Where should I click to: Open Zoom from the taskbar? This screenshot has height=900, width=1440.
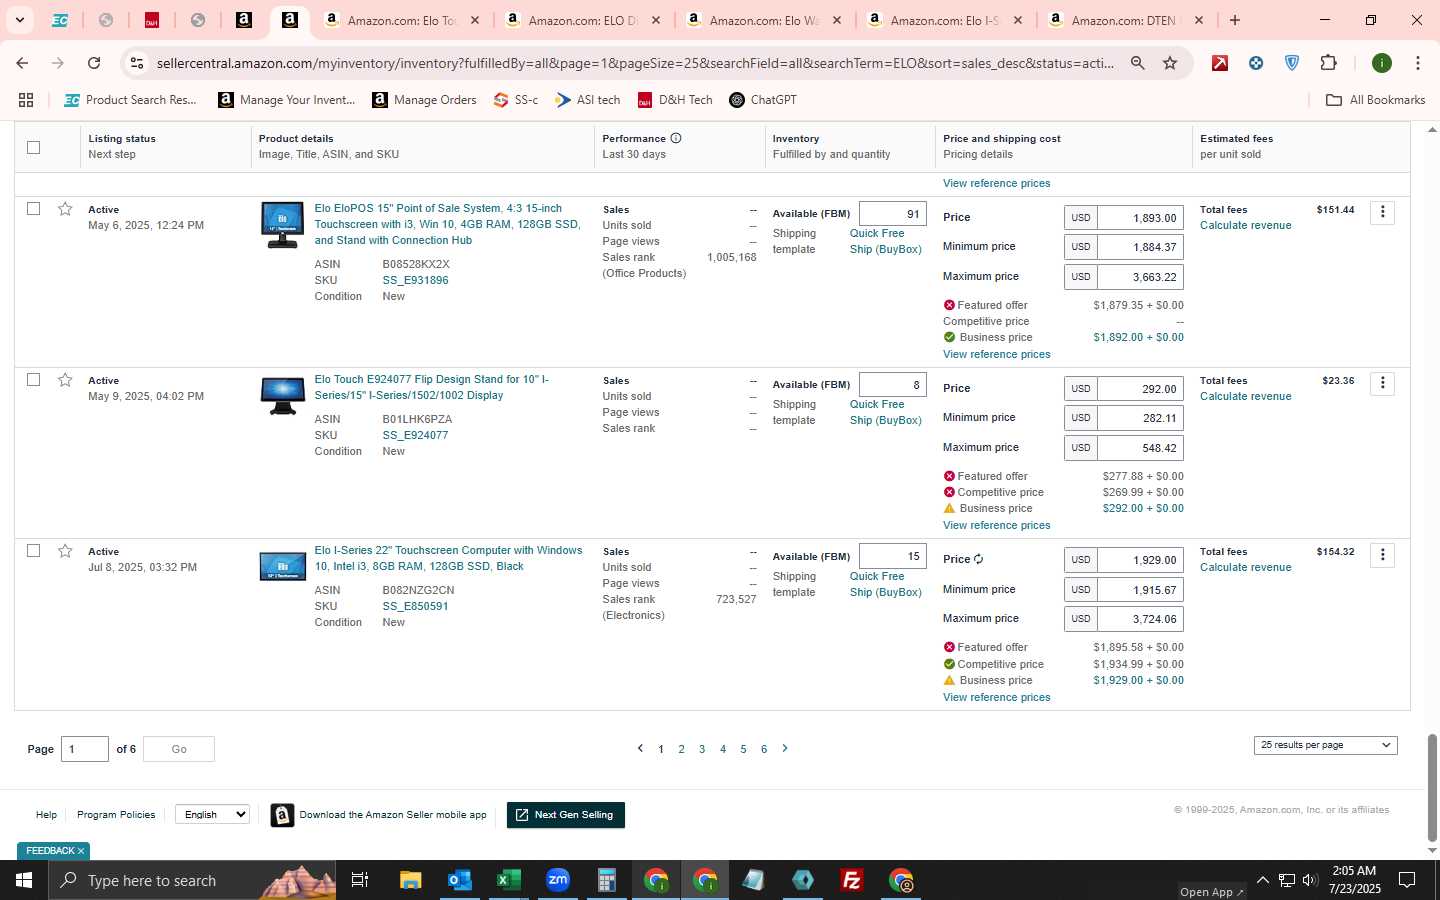(558, 880)
